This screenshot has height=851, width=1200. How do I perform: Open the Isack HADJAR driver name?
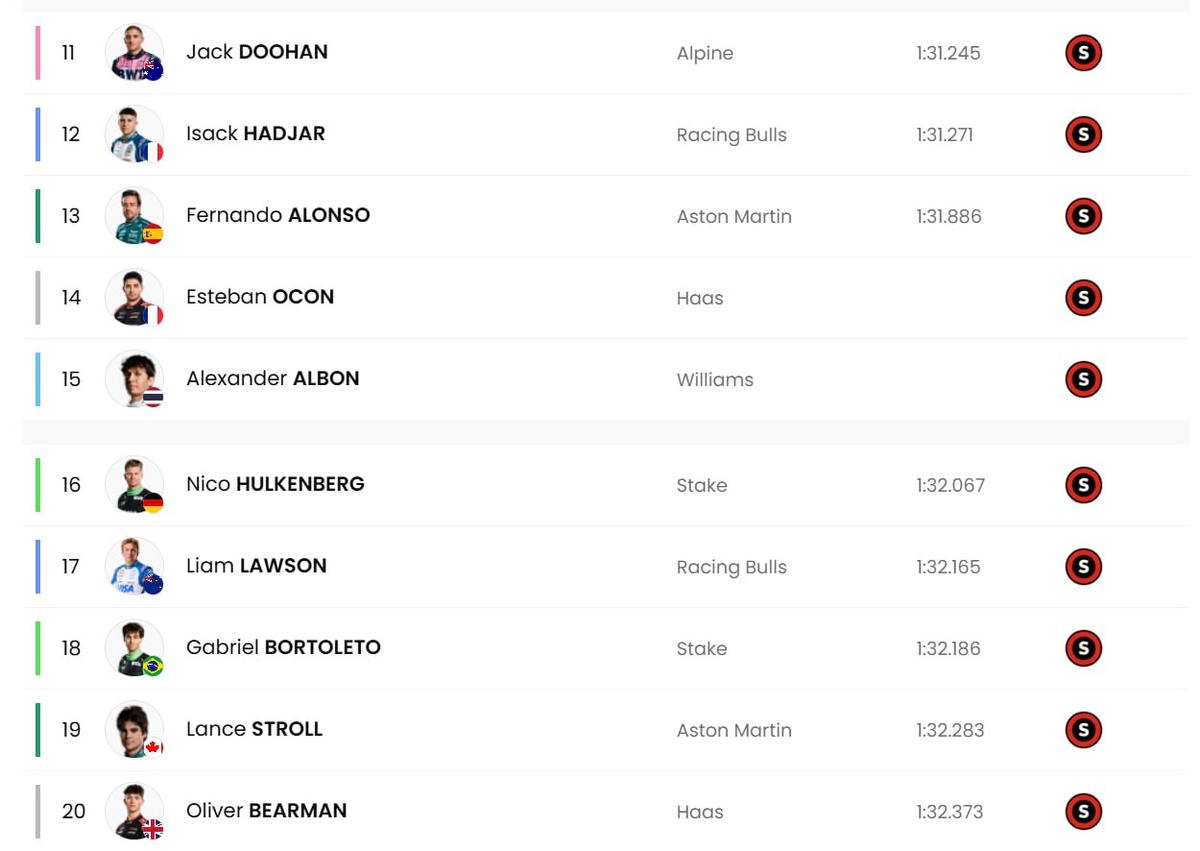pyautogui.click(x=256, y=134)
